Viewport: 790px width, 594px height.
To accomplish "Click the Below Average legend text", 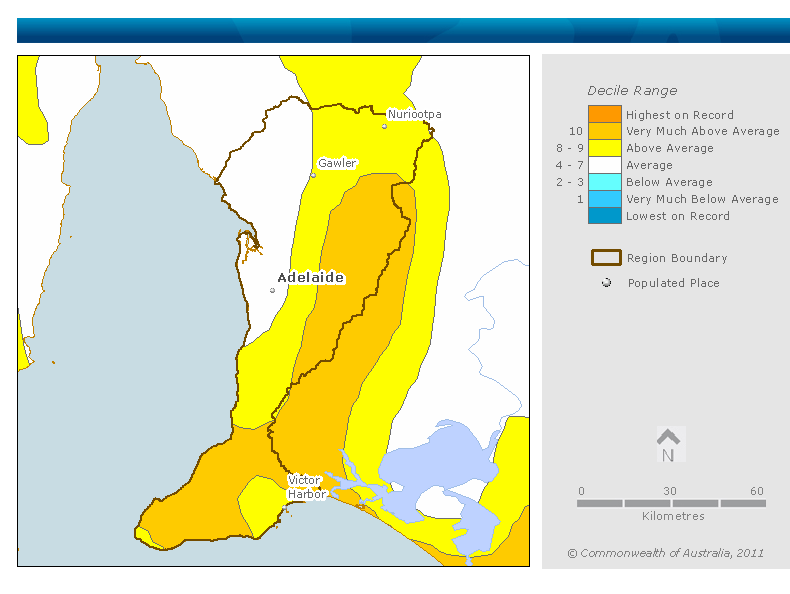I will click(669, 182).
